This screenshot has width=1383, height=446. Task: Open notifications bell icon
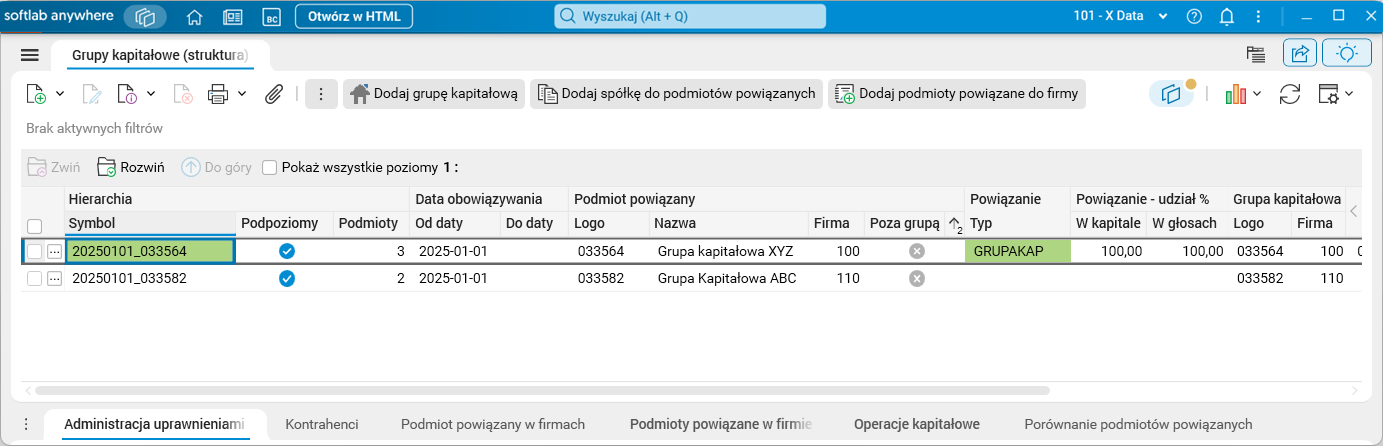point(1227,16)
